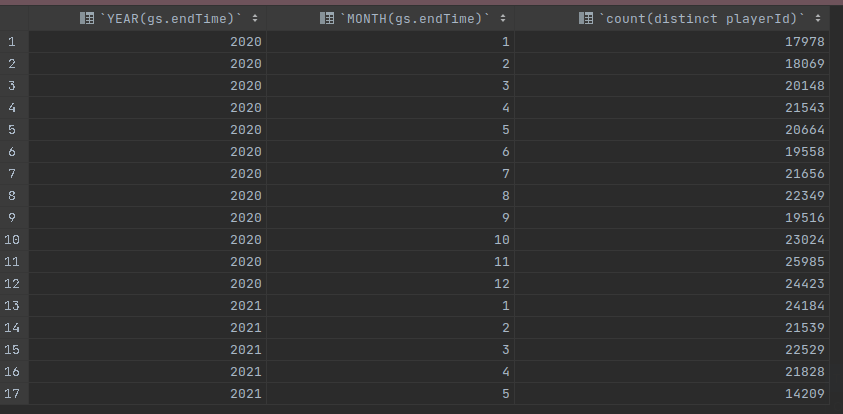Viewport: 843px width, 414px height.
Task: Click the month cell 12 in row 12
Action: coord(390,284)
